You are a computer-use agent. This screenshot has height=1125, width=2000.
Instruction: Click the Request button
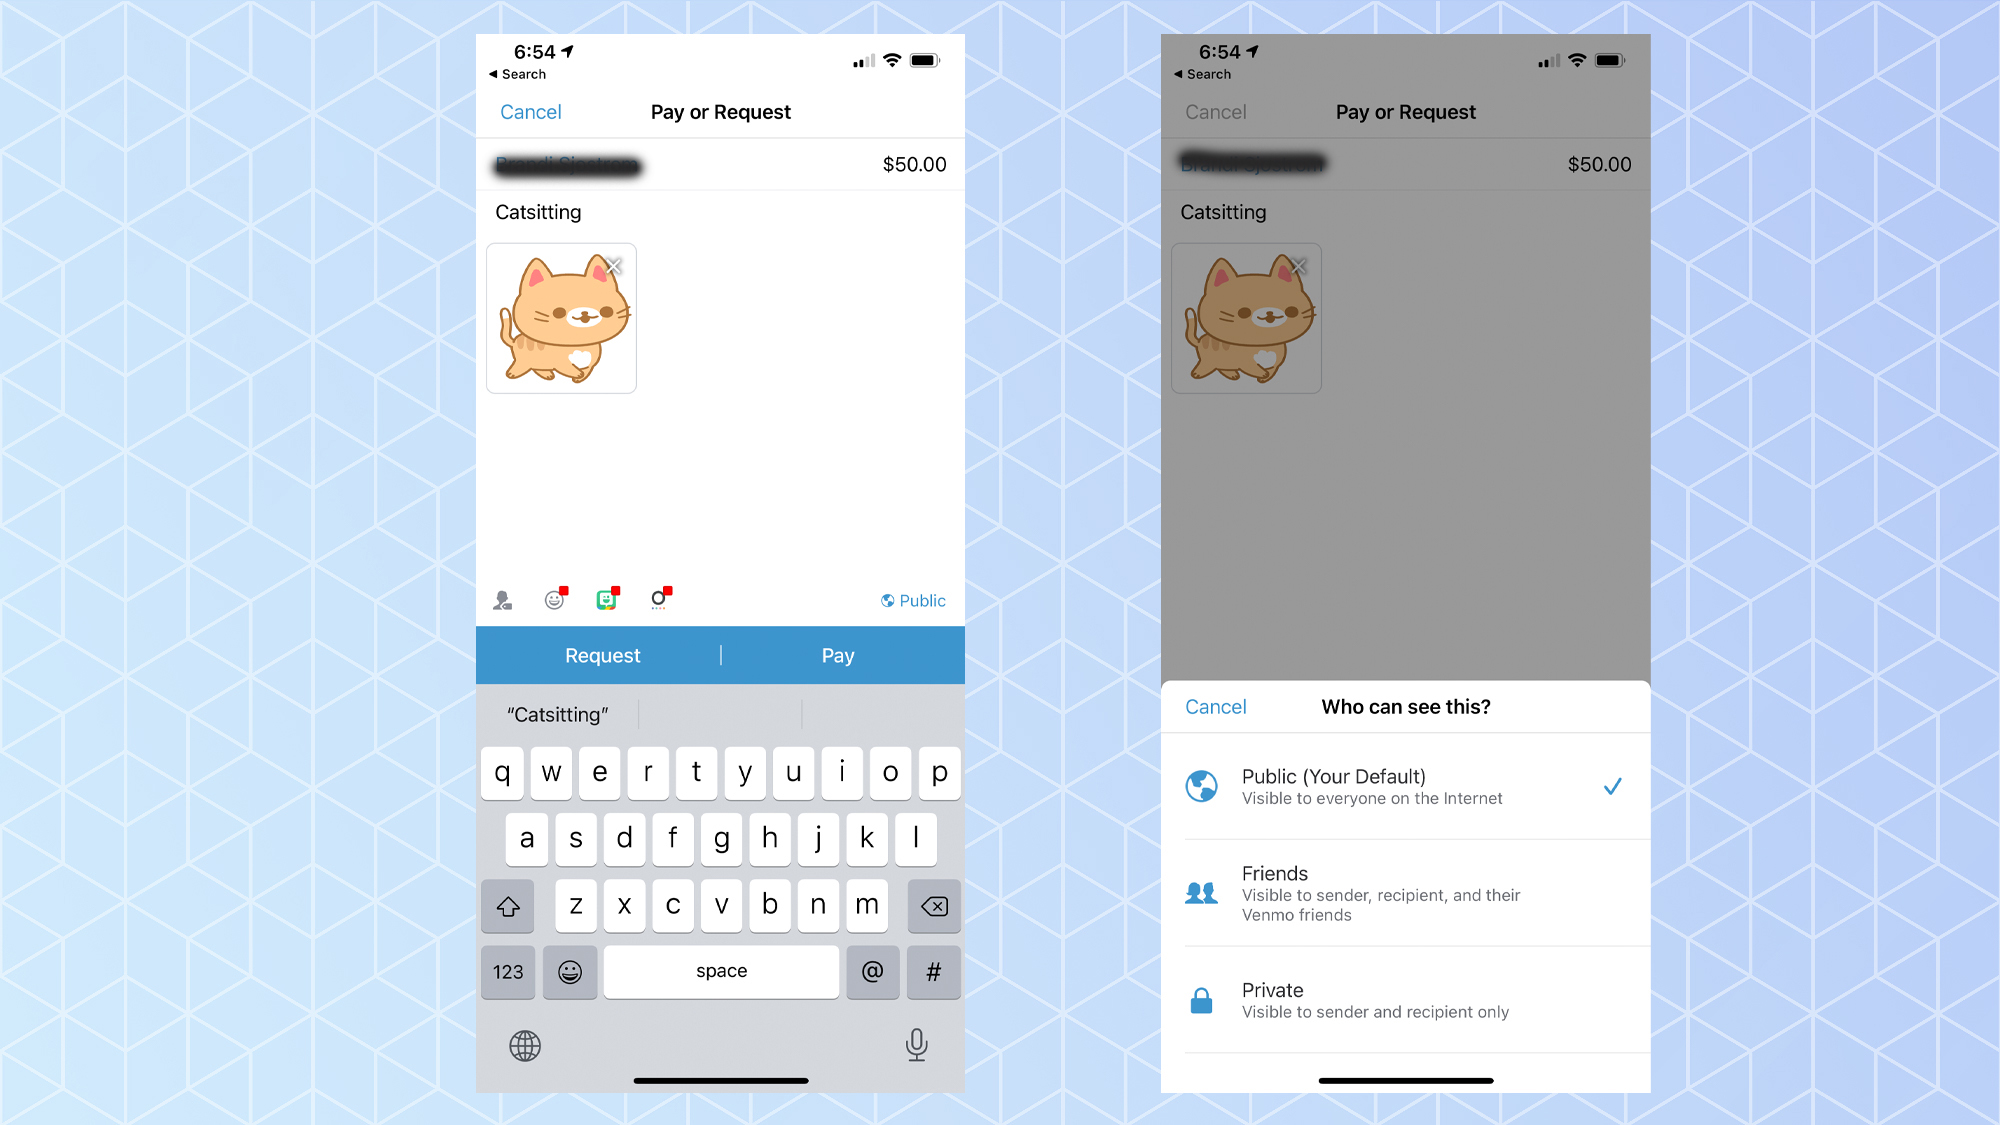[602, 654]
